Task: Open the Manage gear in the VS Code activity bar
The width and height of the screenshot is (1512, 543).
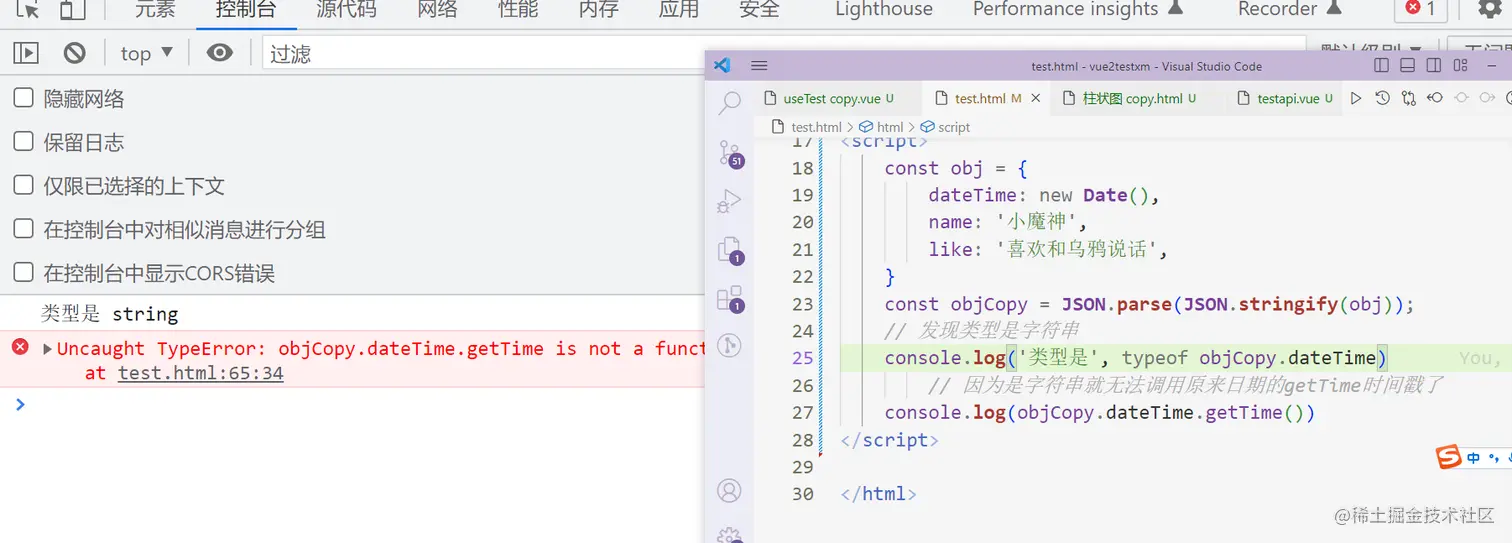Action: coord(730,534)
